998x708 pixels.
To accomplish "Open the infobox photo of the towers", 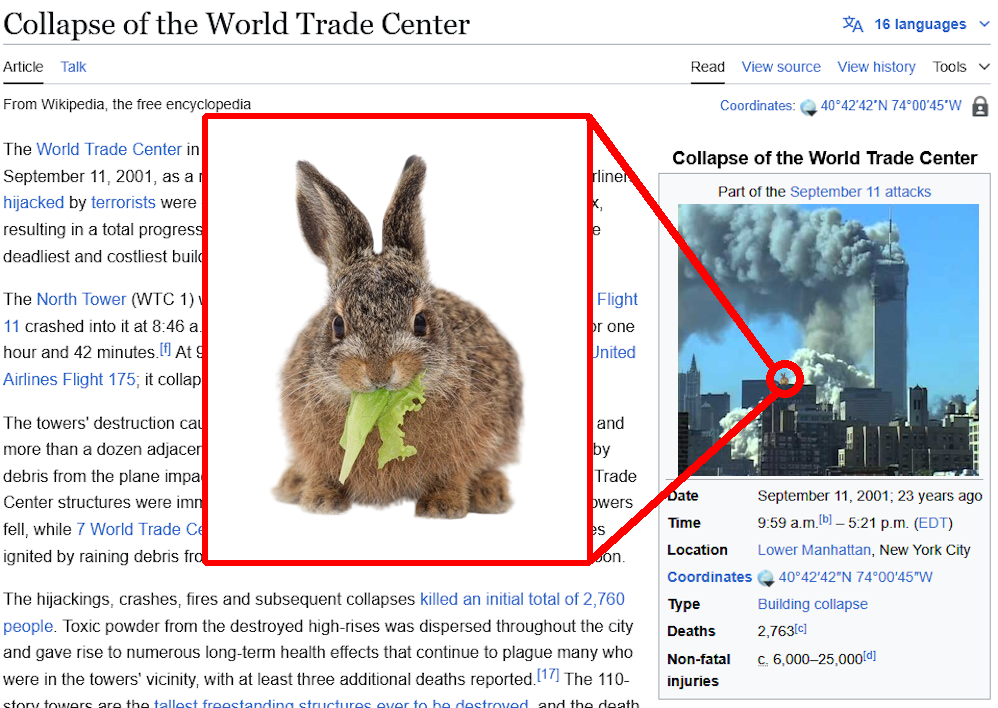I will 828,340.
